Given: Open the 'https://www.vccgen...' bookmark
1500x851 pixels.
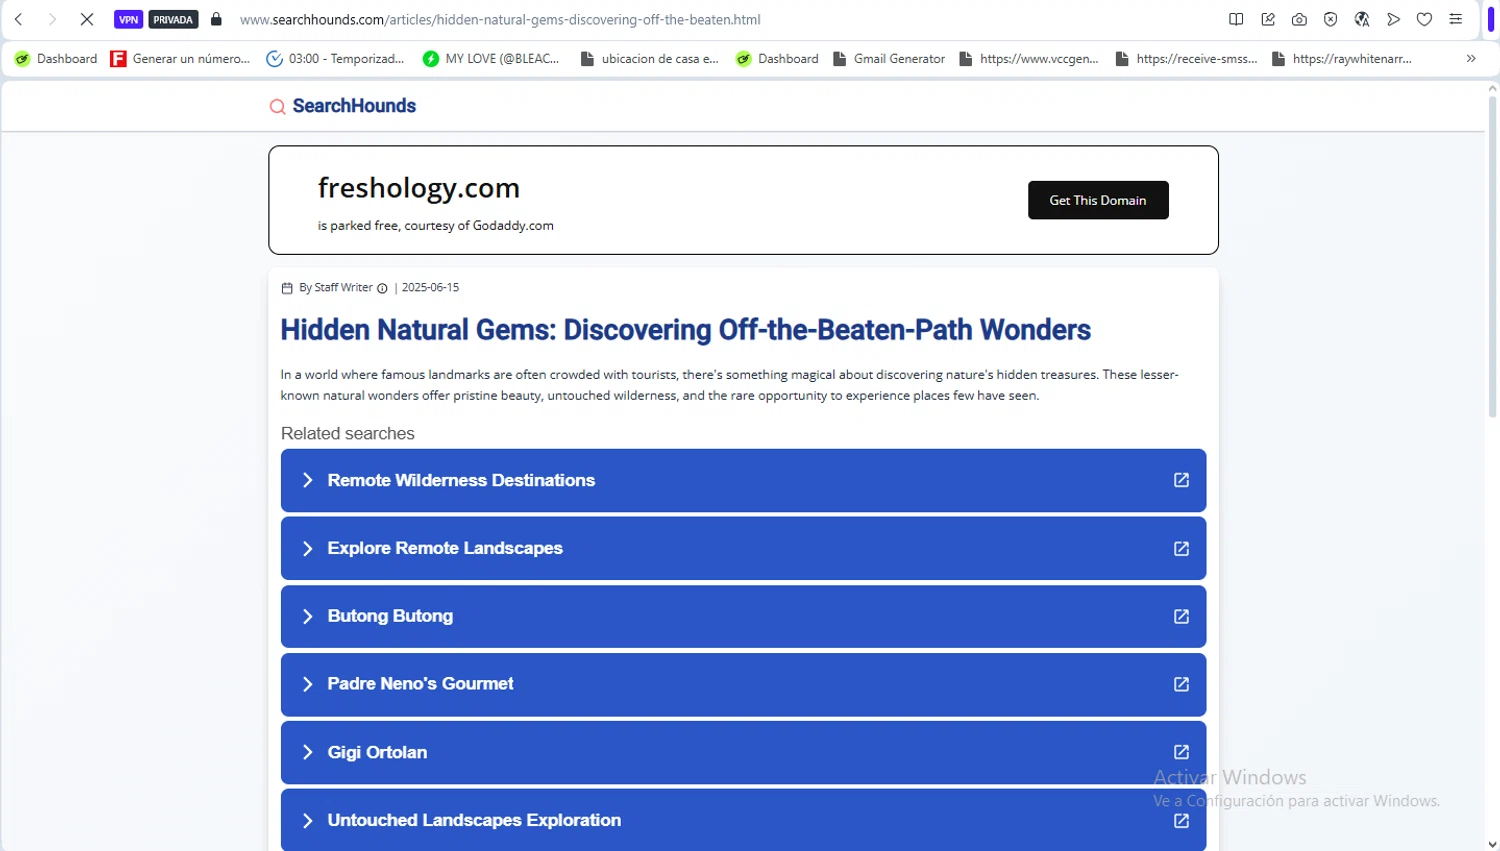Looking at the screenshot, I should [x=1028, y=59].
